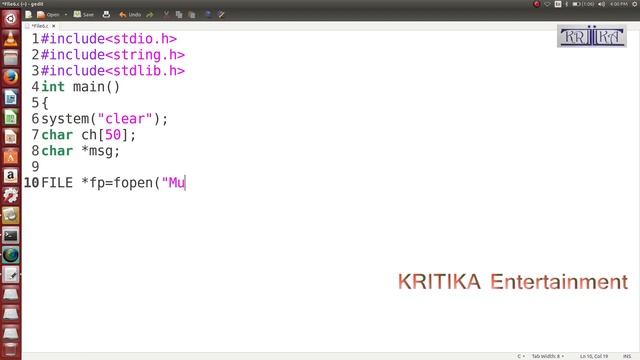Launch Firefox from the dock
The image size is (640, 360).
point(11,77)
